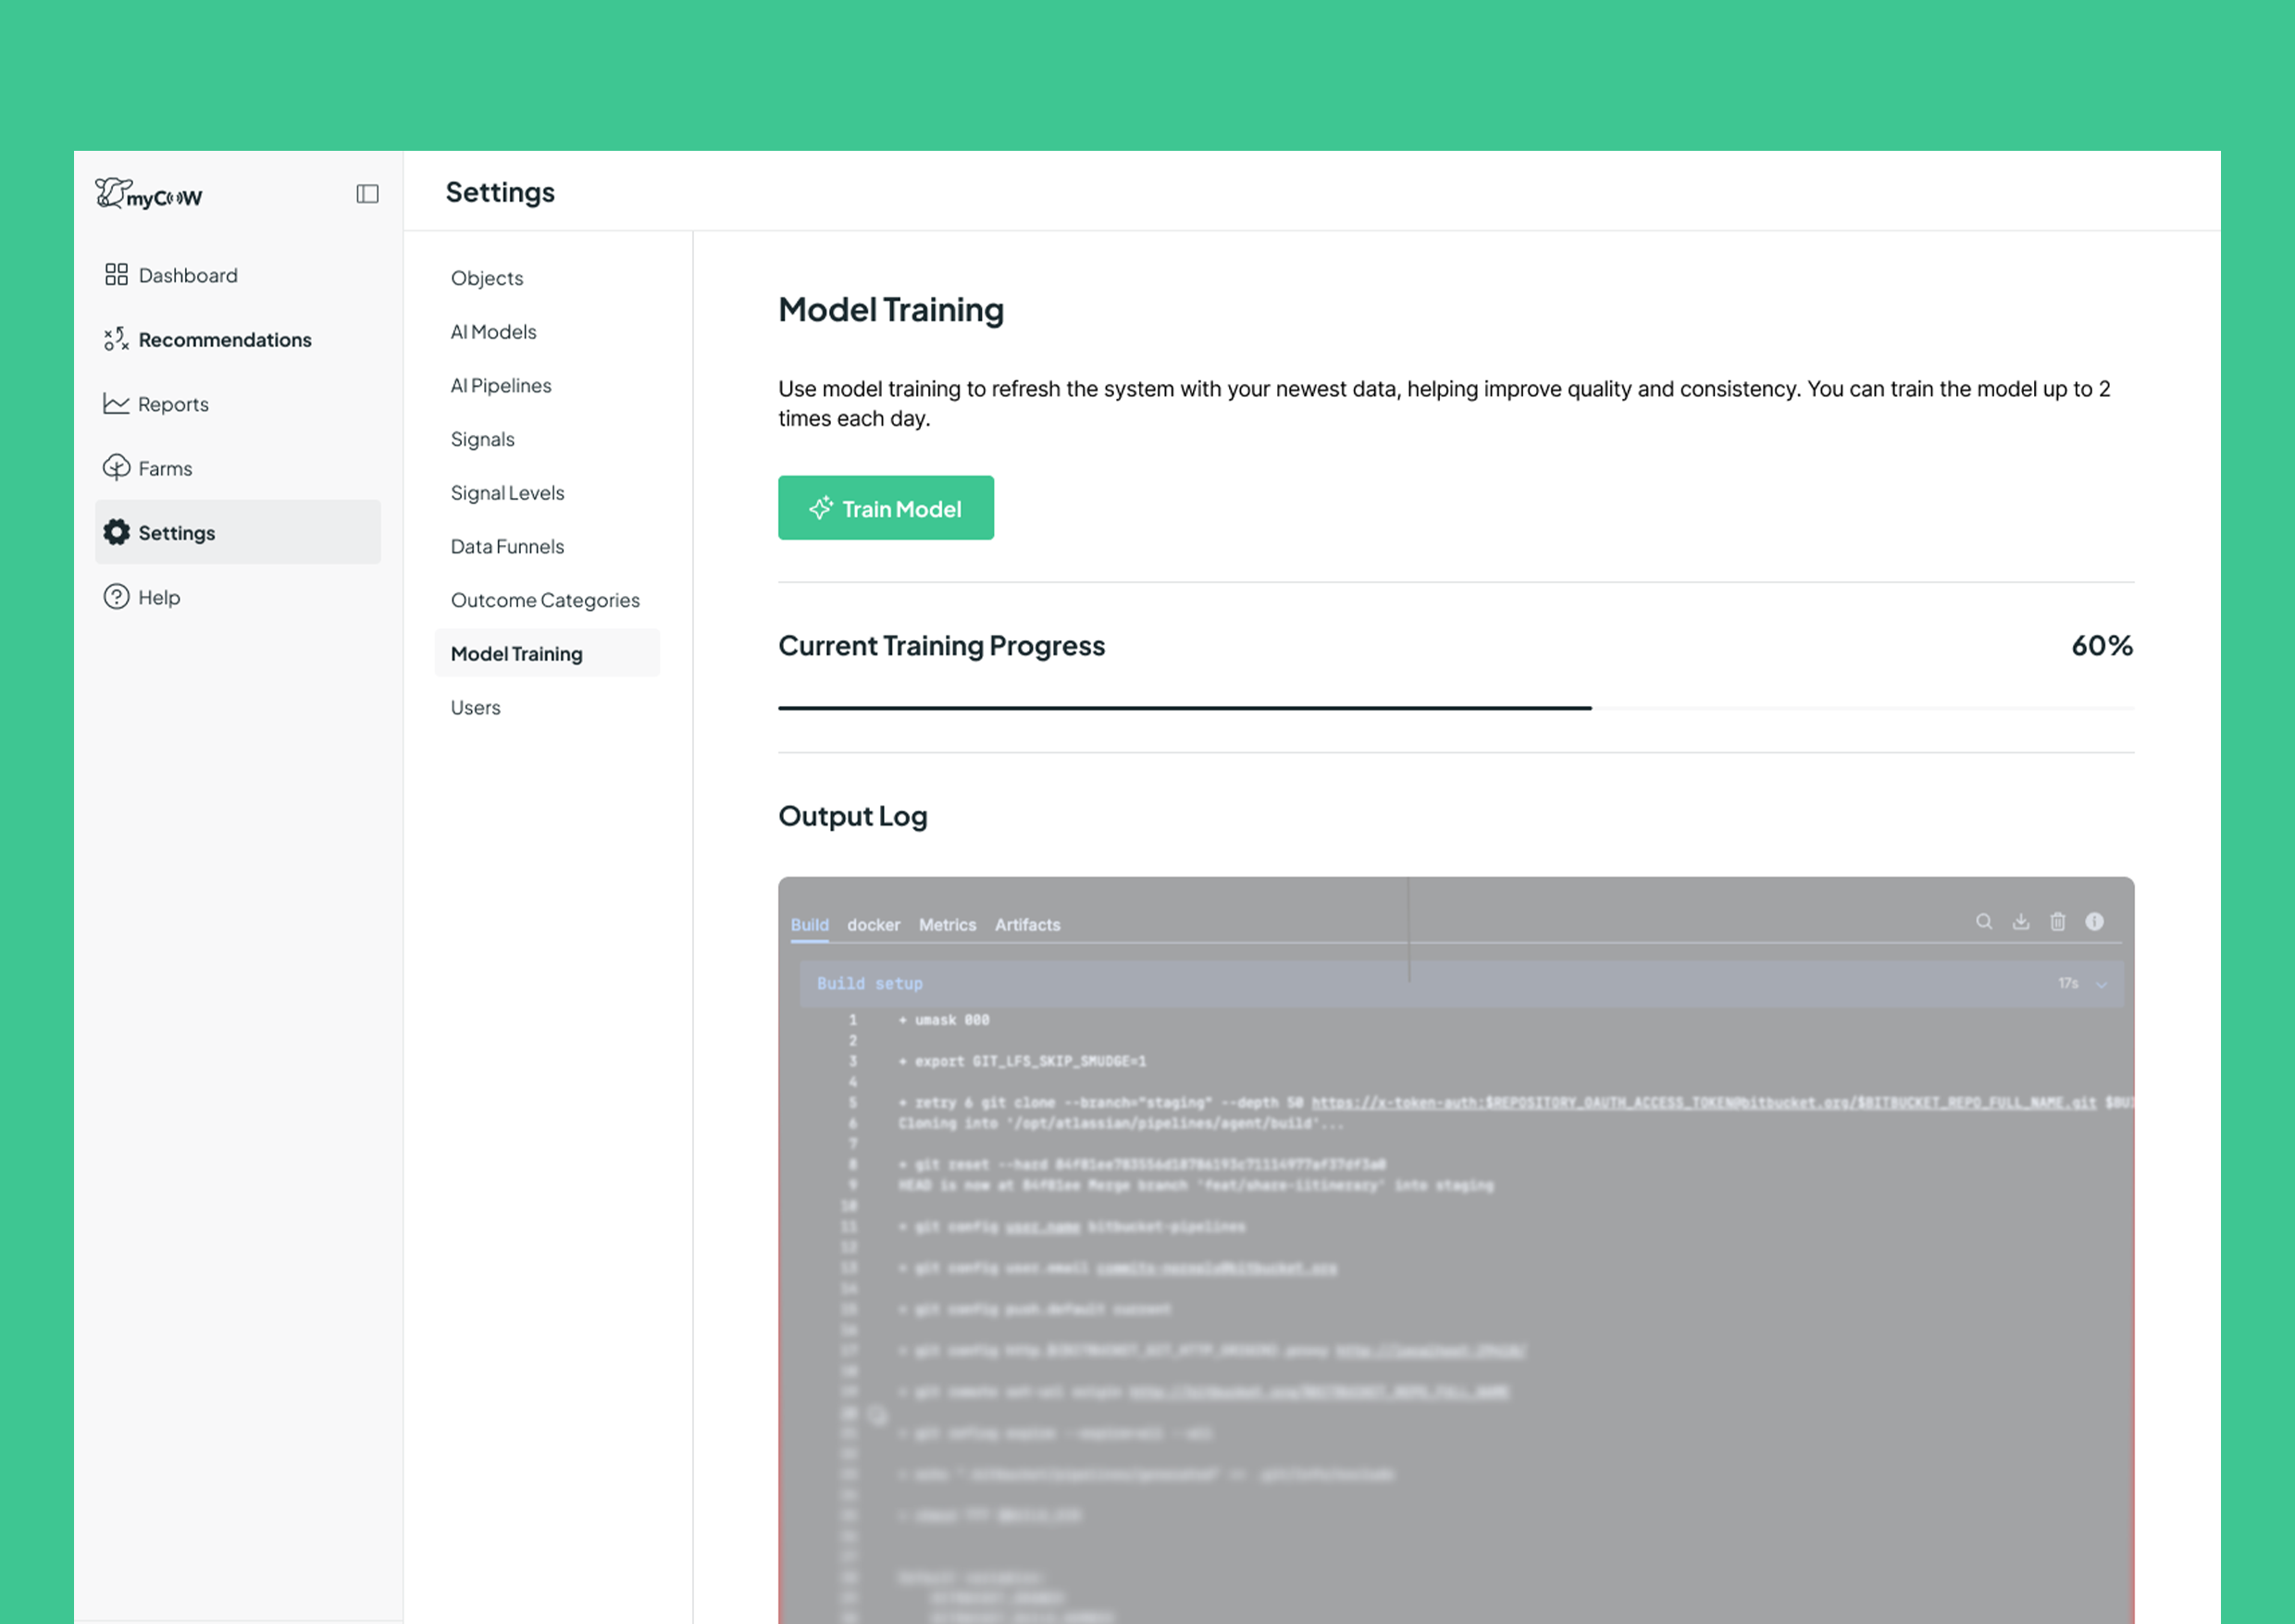Viewport: 2295px width, 1624px height.
Task: Click the Train Model button
Action: (885, 508)
